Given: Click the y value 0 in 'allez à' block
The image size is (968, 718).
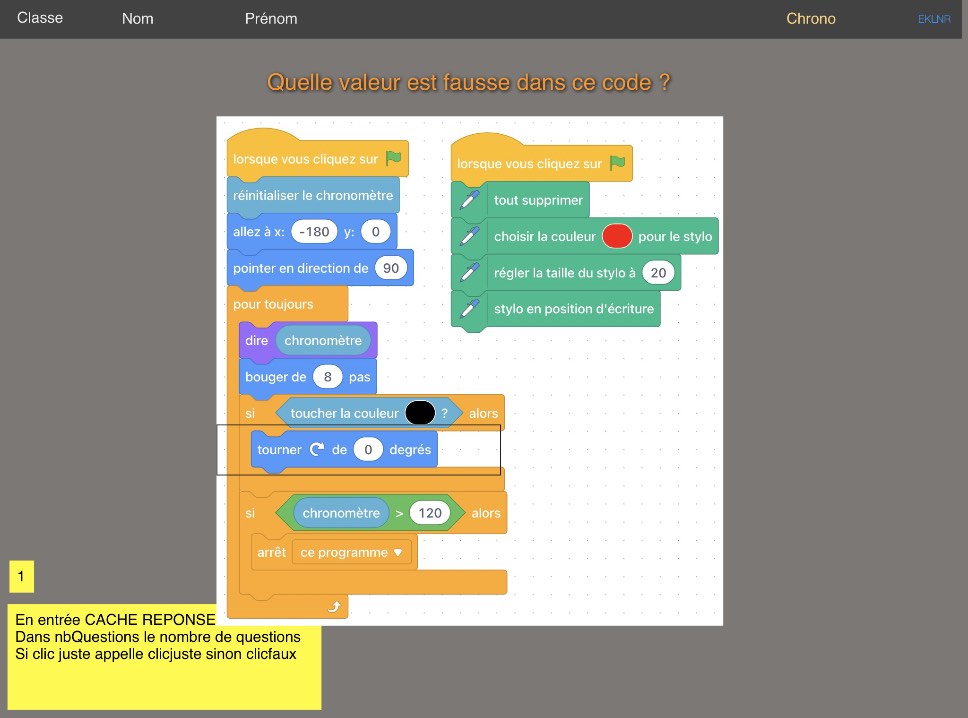Looking at the screenshot, I should click(x=375, y=232).
